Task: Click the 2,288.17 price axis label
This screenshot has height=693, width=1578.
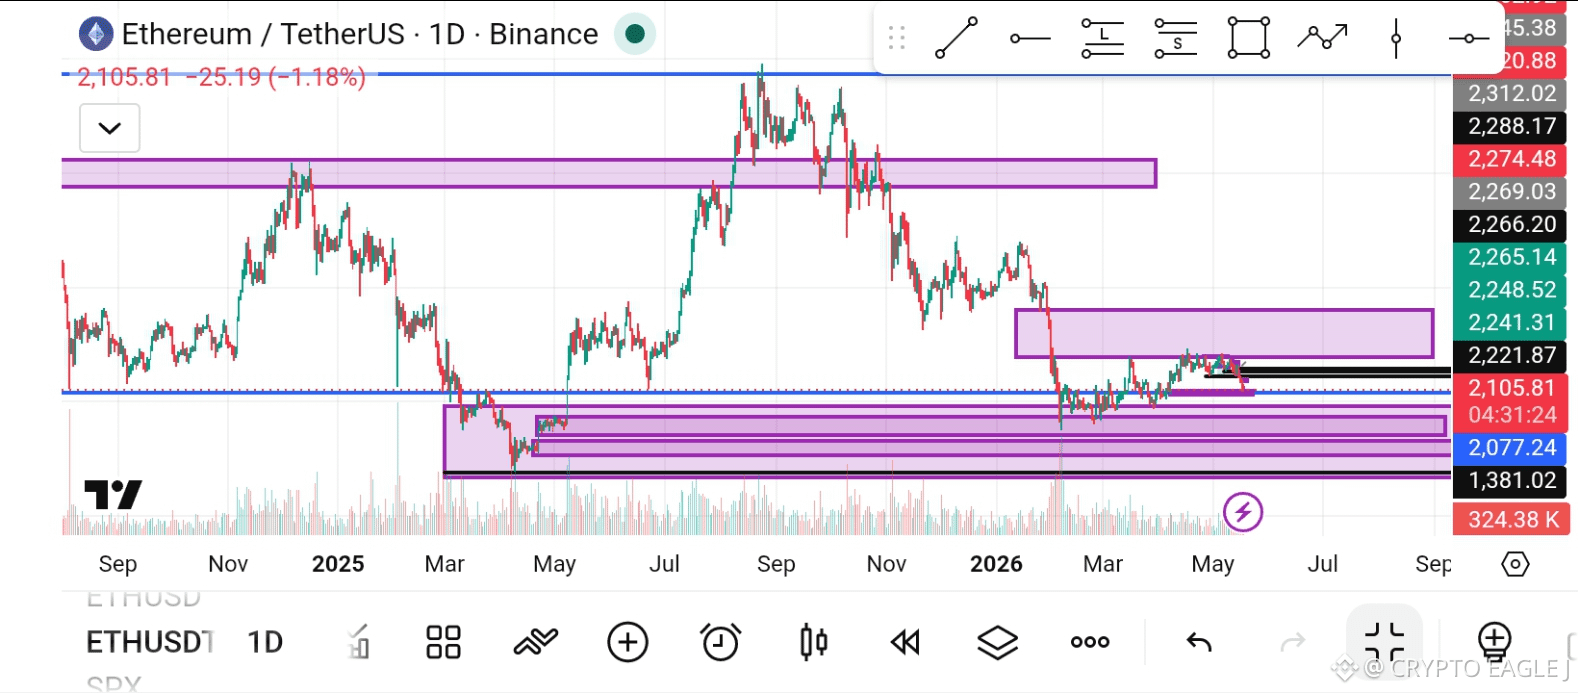Action: click(x=1511, y=126)
